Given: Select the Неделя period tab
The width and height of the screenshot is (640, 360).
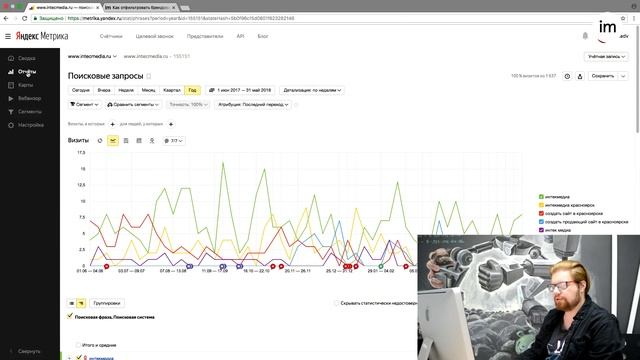Looking at the screenshot, I should [126, 90].
